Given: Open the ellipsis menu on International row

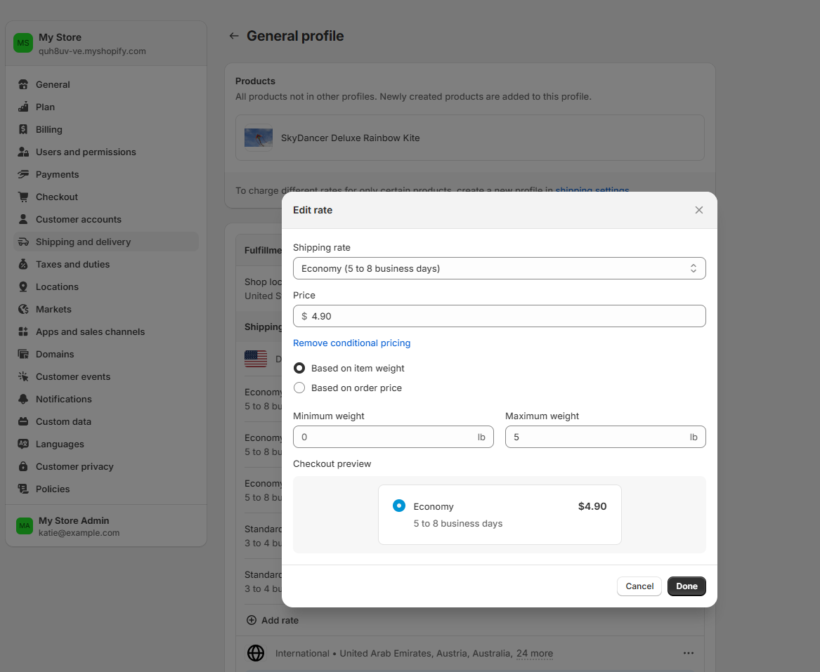Looking at the screenshot, I should (688, 652).
